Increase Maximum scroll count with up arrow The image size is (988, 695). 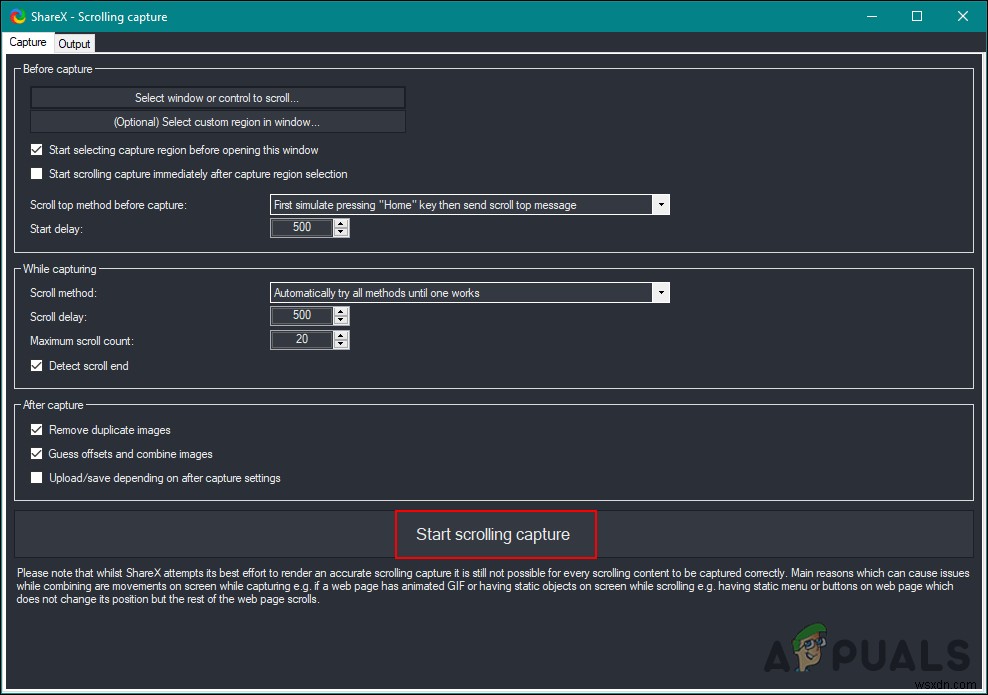(341, 335)
